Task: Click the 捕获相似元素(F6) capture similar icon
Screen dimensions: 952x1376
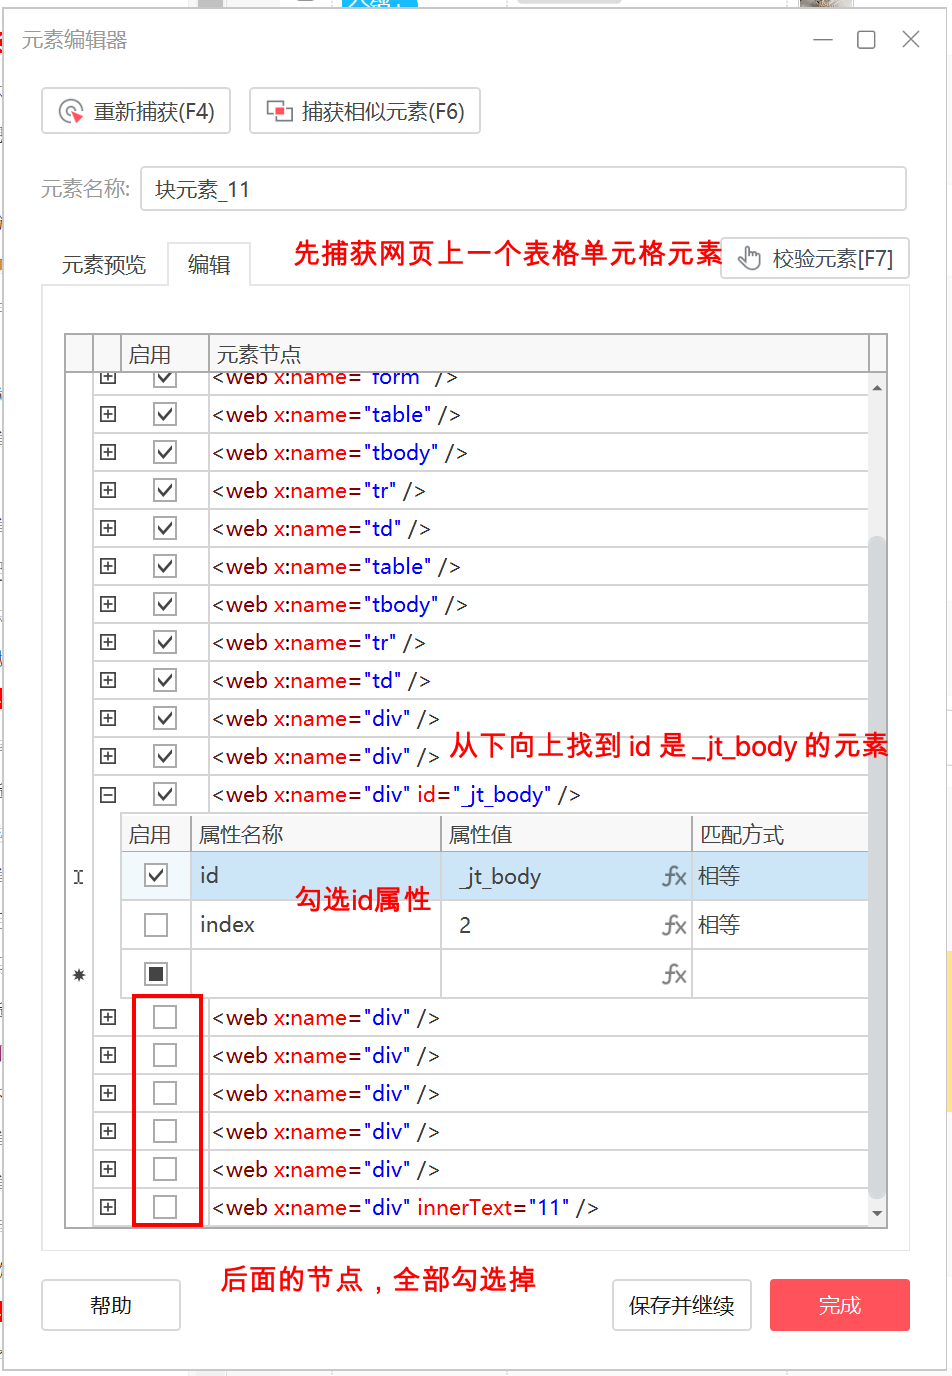Action: (279, 111)
